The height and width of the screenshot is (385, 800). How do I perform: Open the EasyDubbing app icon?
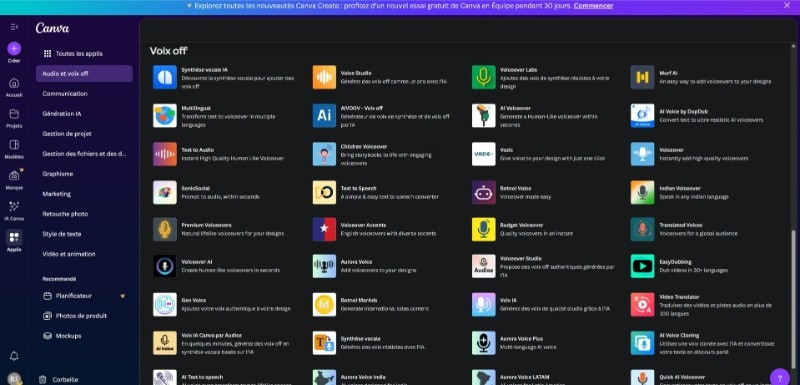coord(642,266)
